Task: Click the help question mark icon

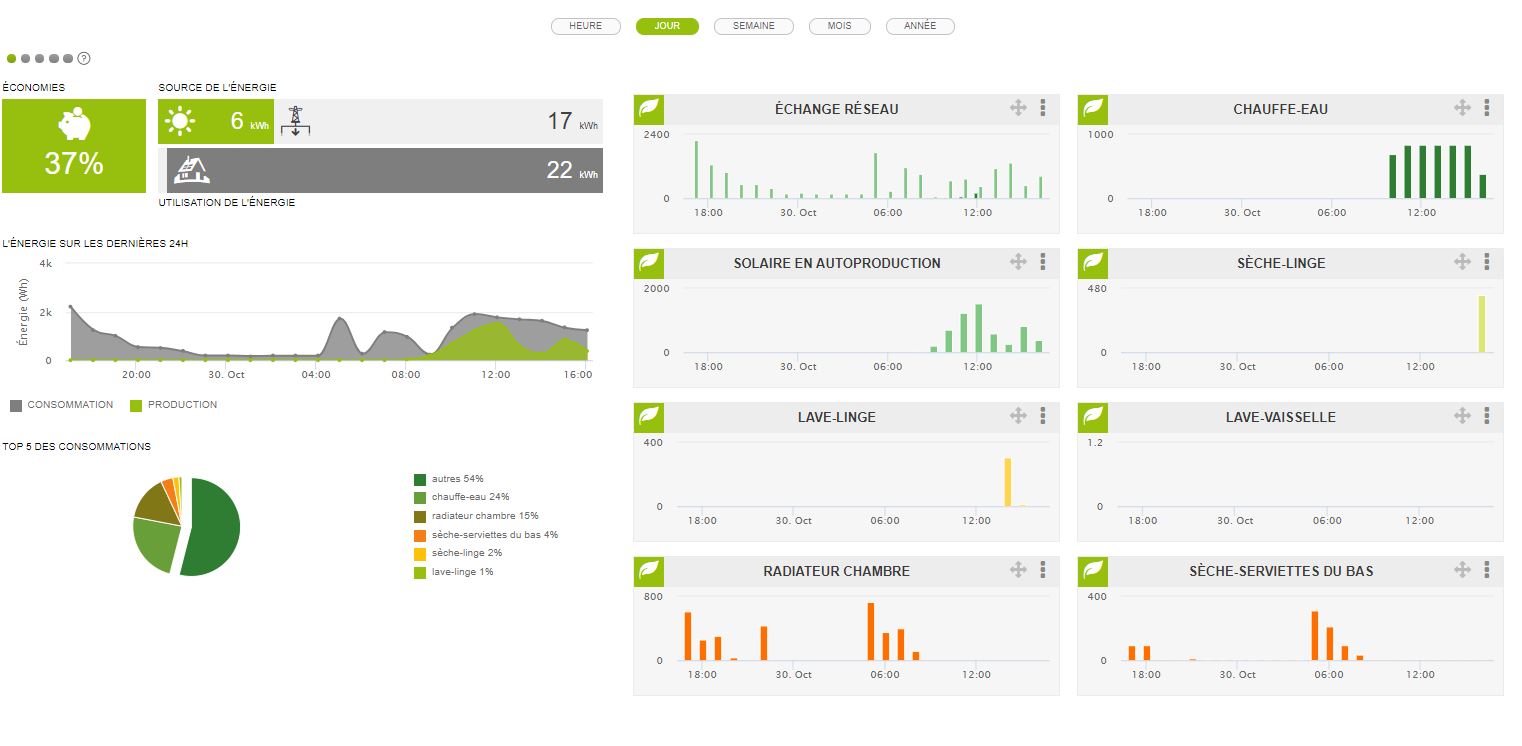Action: 84,59
